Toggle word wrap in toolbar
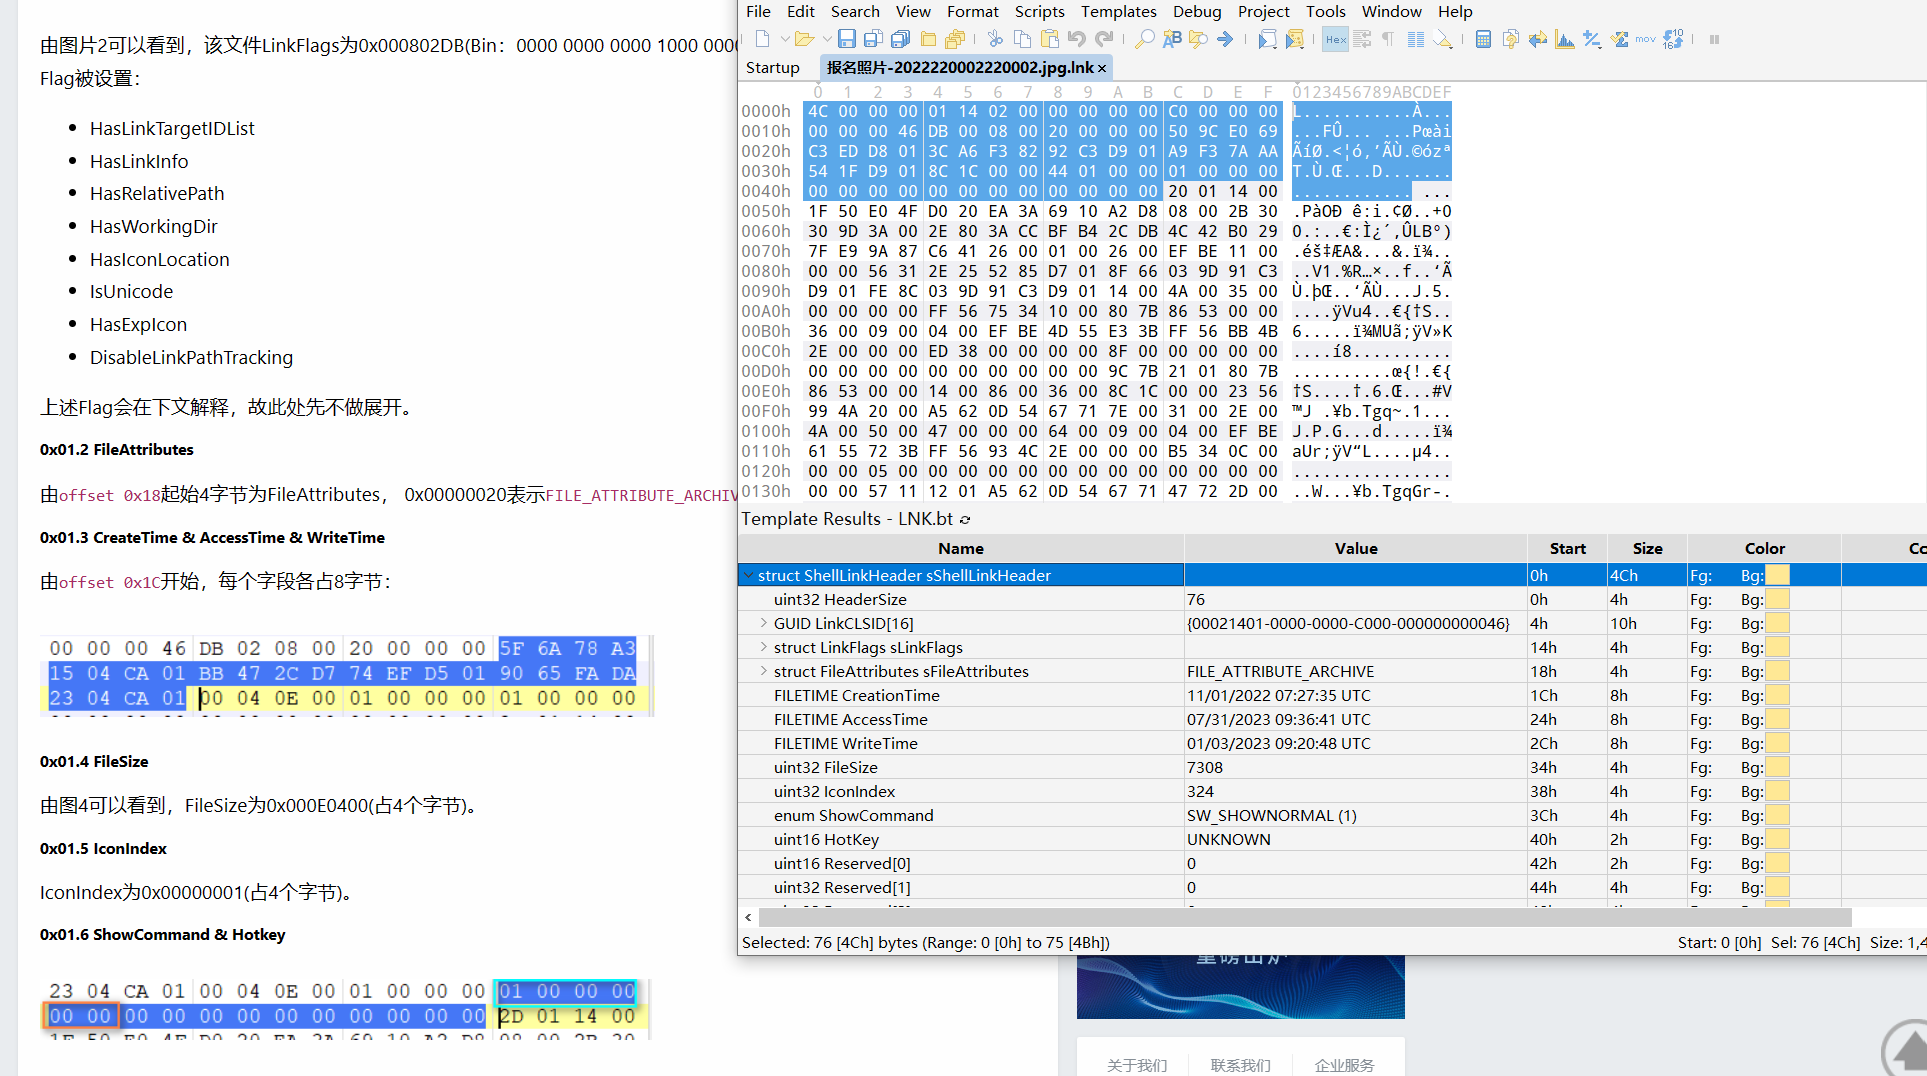Viewport: 1927px width, 1076px height. pyautogui.click(x=1362, y=39)
